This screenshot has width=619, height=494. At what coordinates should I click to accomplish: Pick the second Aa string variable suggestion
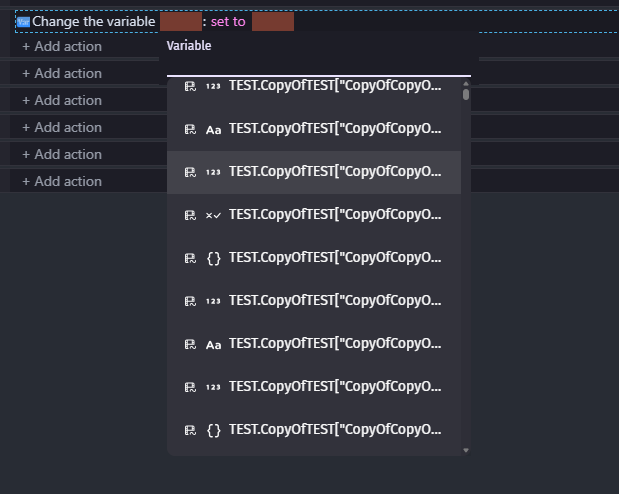coord(314,344)
